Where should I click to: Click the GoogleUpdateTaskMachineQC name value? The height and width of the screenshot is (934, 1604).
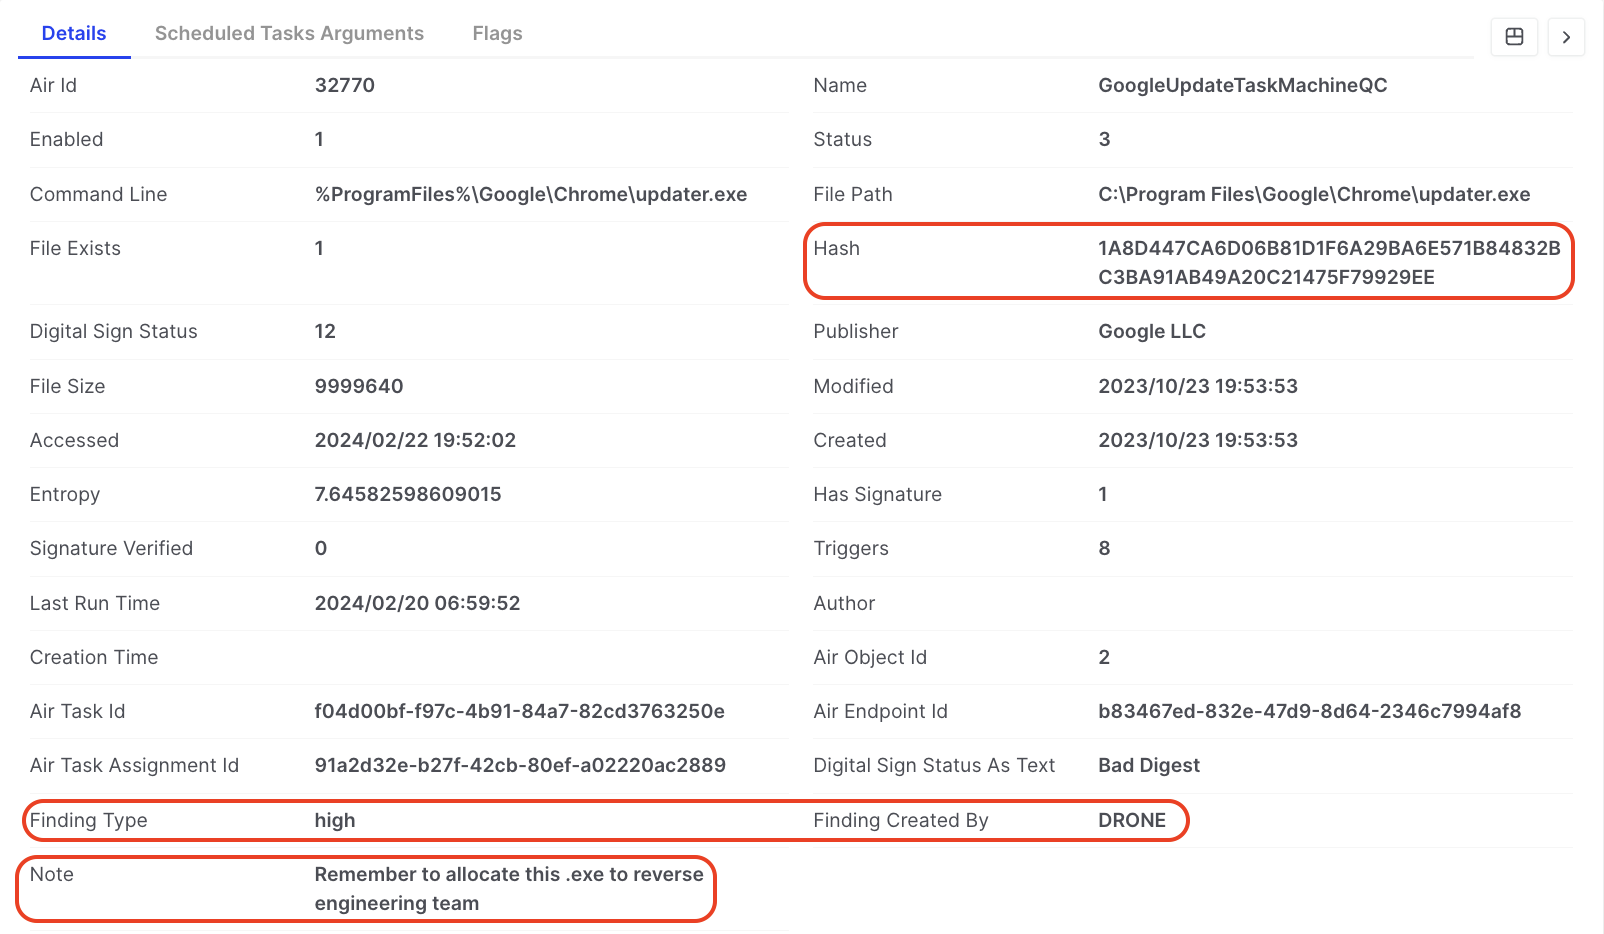pos(1242,85)
